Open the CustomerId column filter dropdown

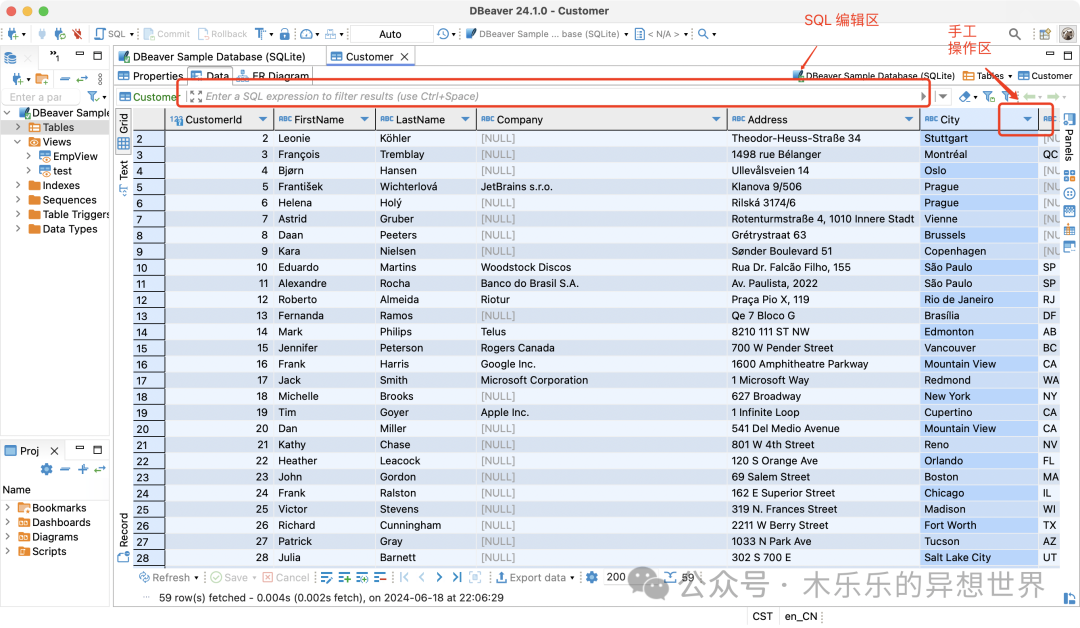click(262, 119)
